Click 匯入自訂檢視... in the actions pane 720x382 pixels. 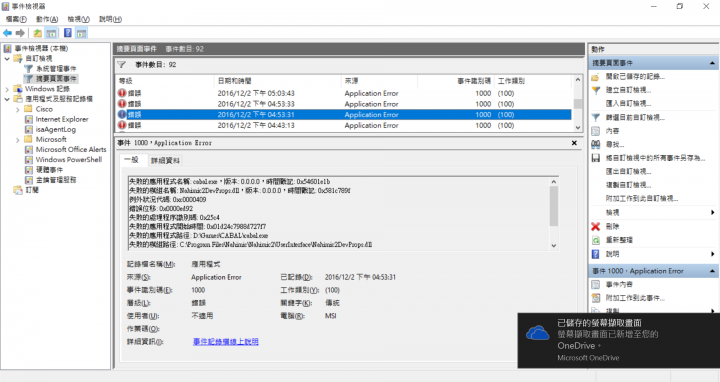click(628, 104)
